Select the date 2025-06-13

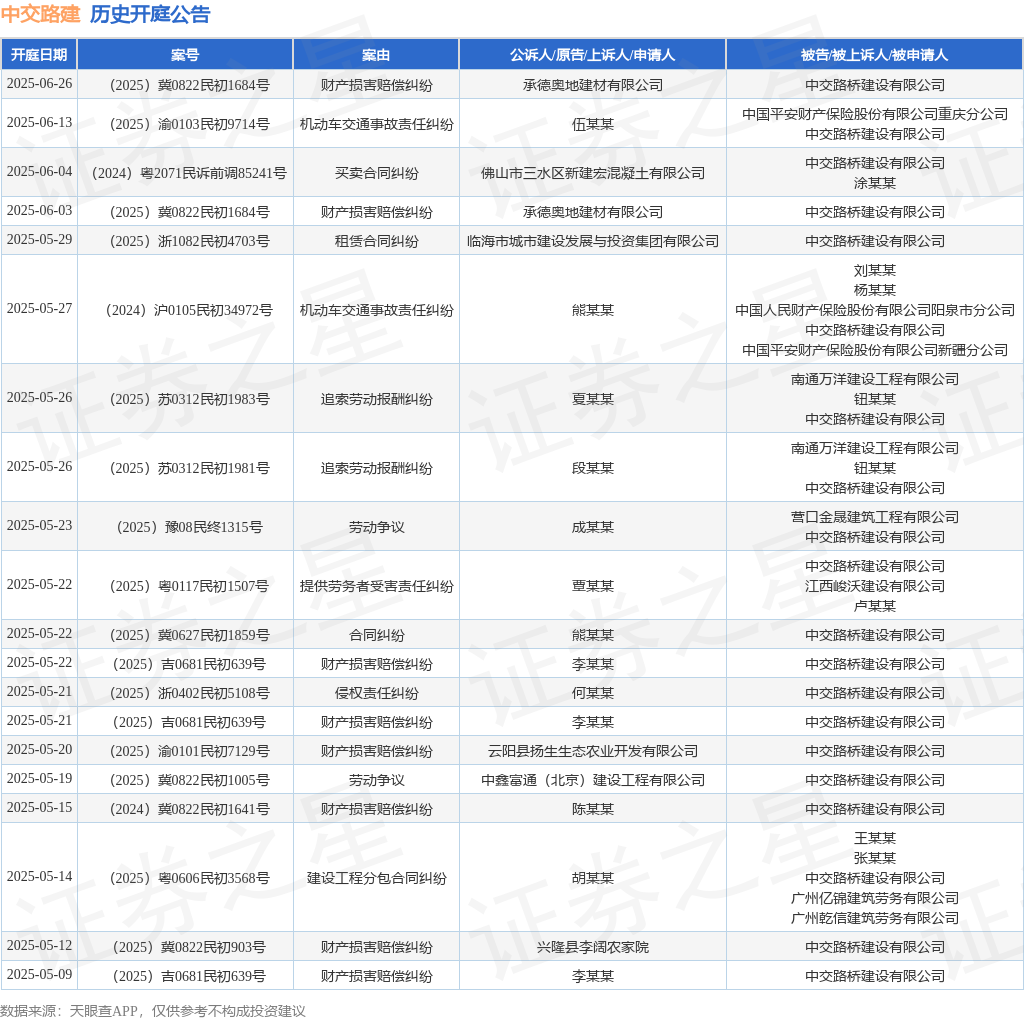(39, 123)
